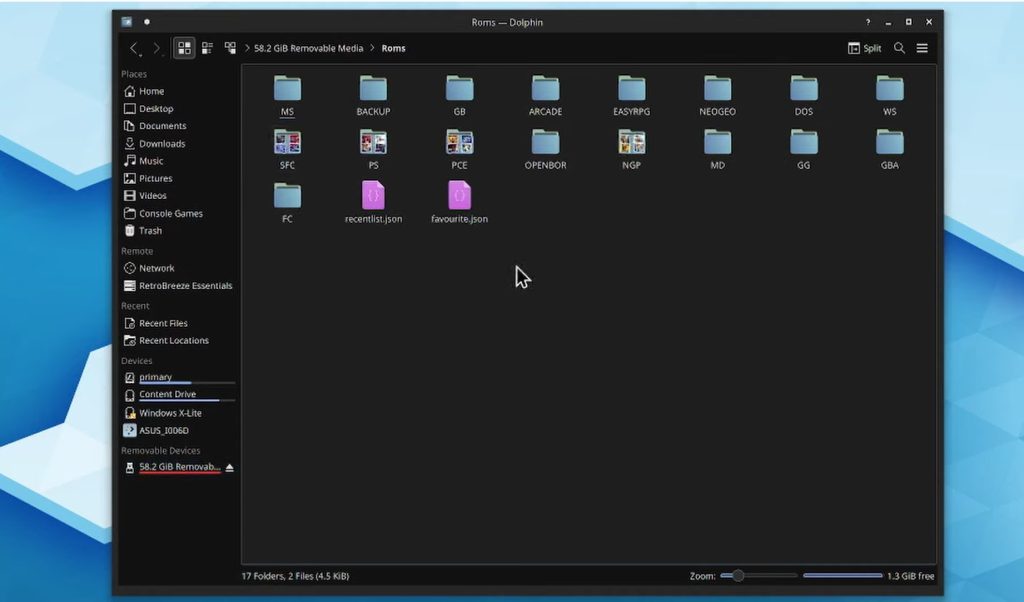Viewport: 1024px width, 602px height.
Task: Open the search magnifier tool
Action: coord(899,48)
